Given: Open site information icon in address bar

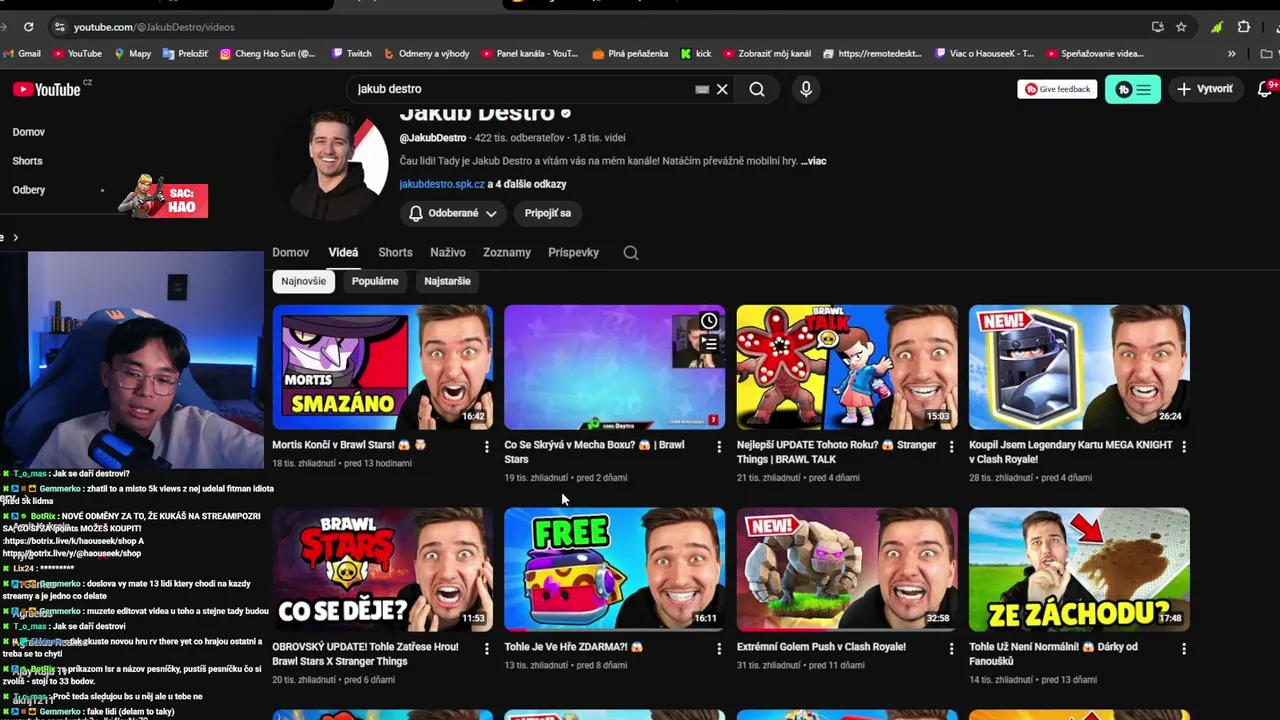Looking at the screenshot, I should (x=59, y=27).
